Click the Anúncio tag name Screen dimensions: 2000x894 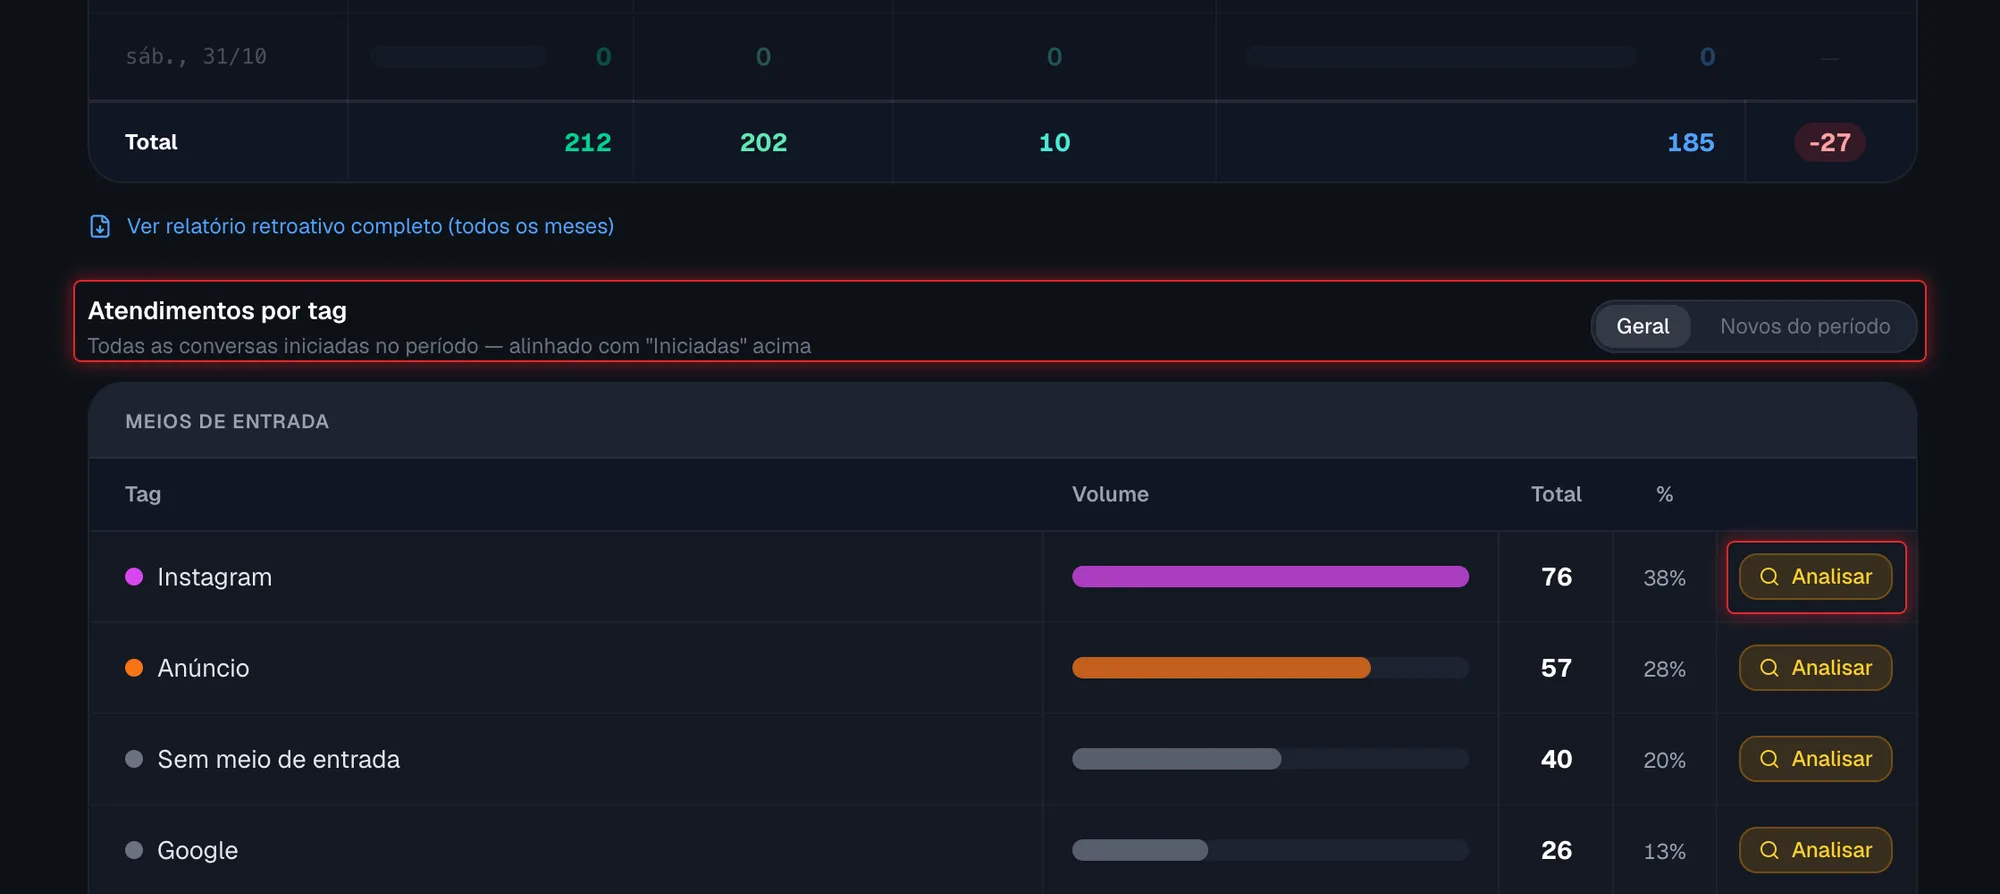click(x=203, y=668)
